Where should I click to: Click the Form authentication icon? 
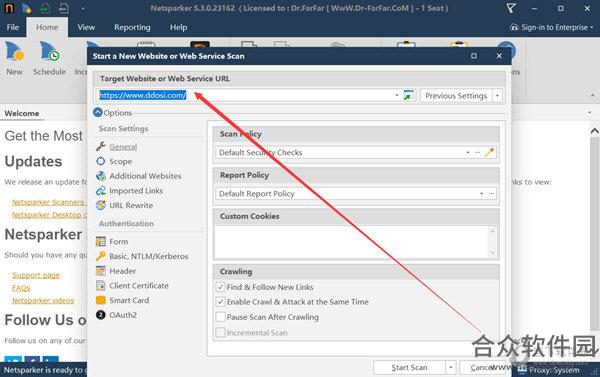tap(101, 242)
